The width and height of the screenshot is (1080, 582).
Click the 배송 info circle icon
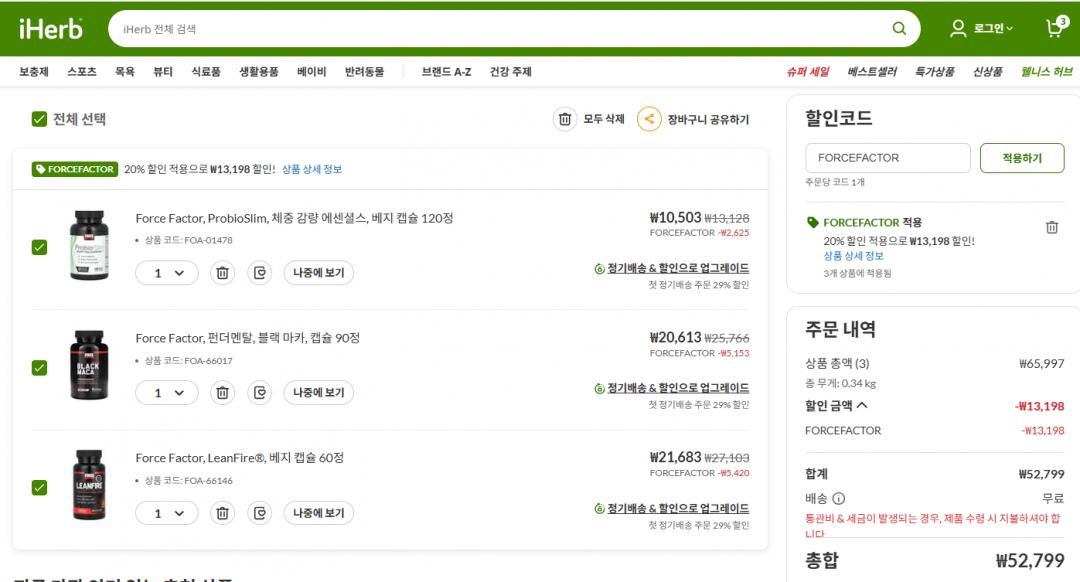coord(838,498)
